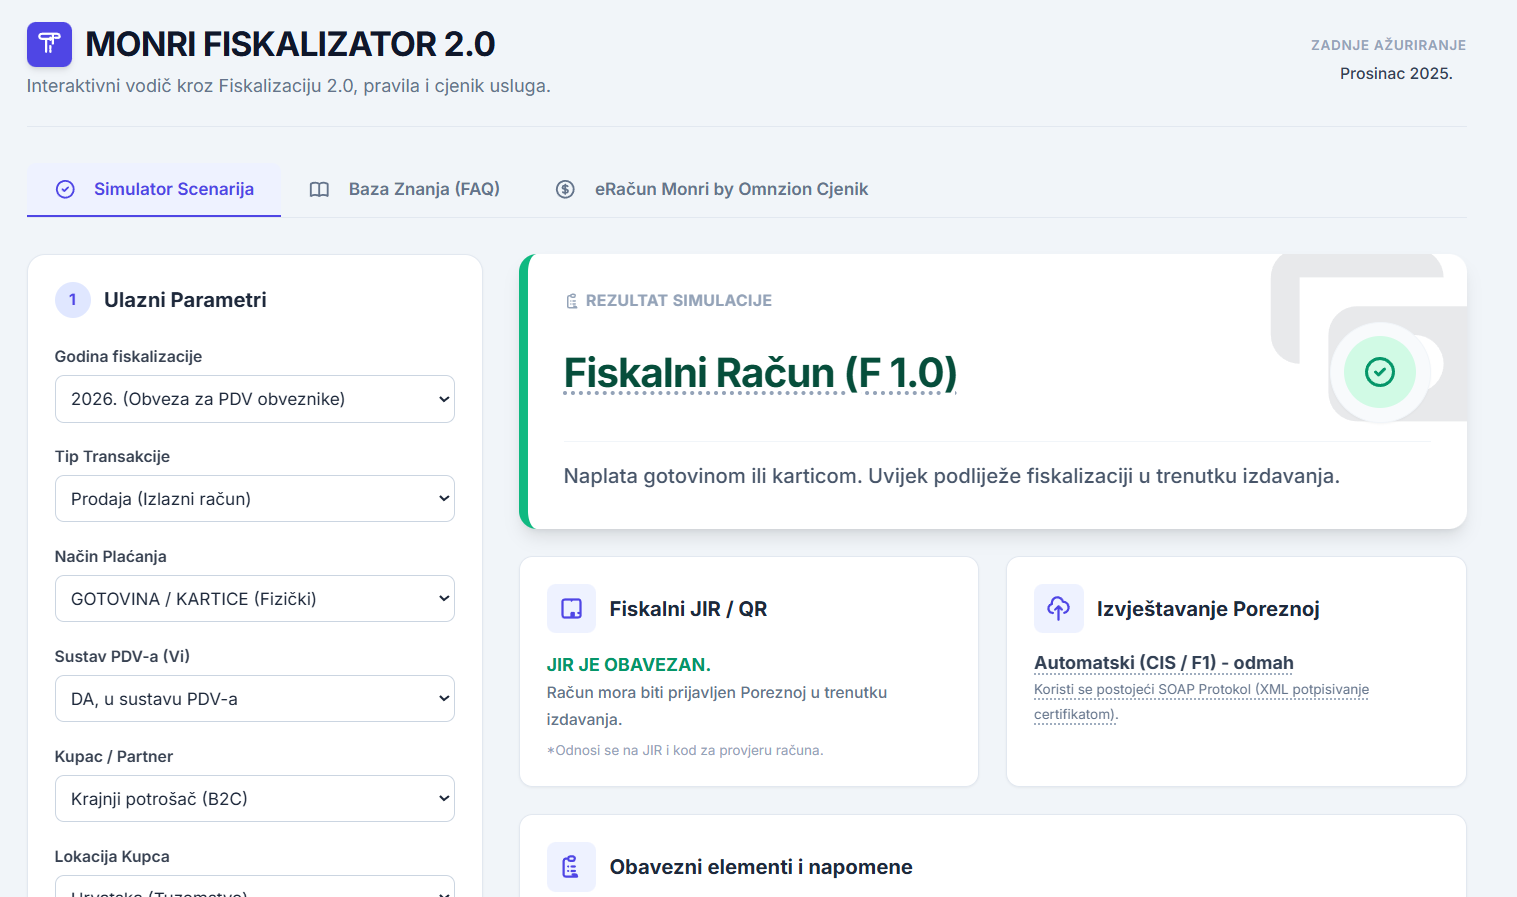Viewport: 1517px width, 897px height.
Task: Open the Tip Transakcije dropdown
Action: (x=254, y=498)
